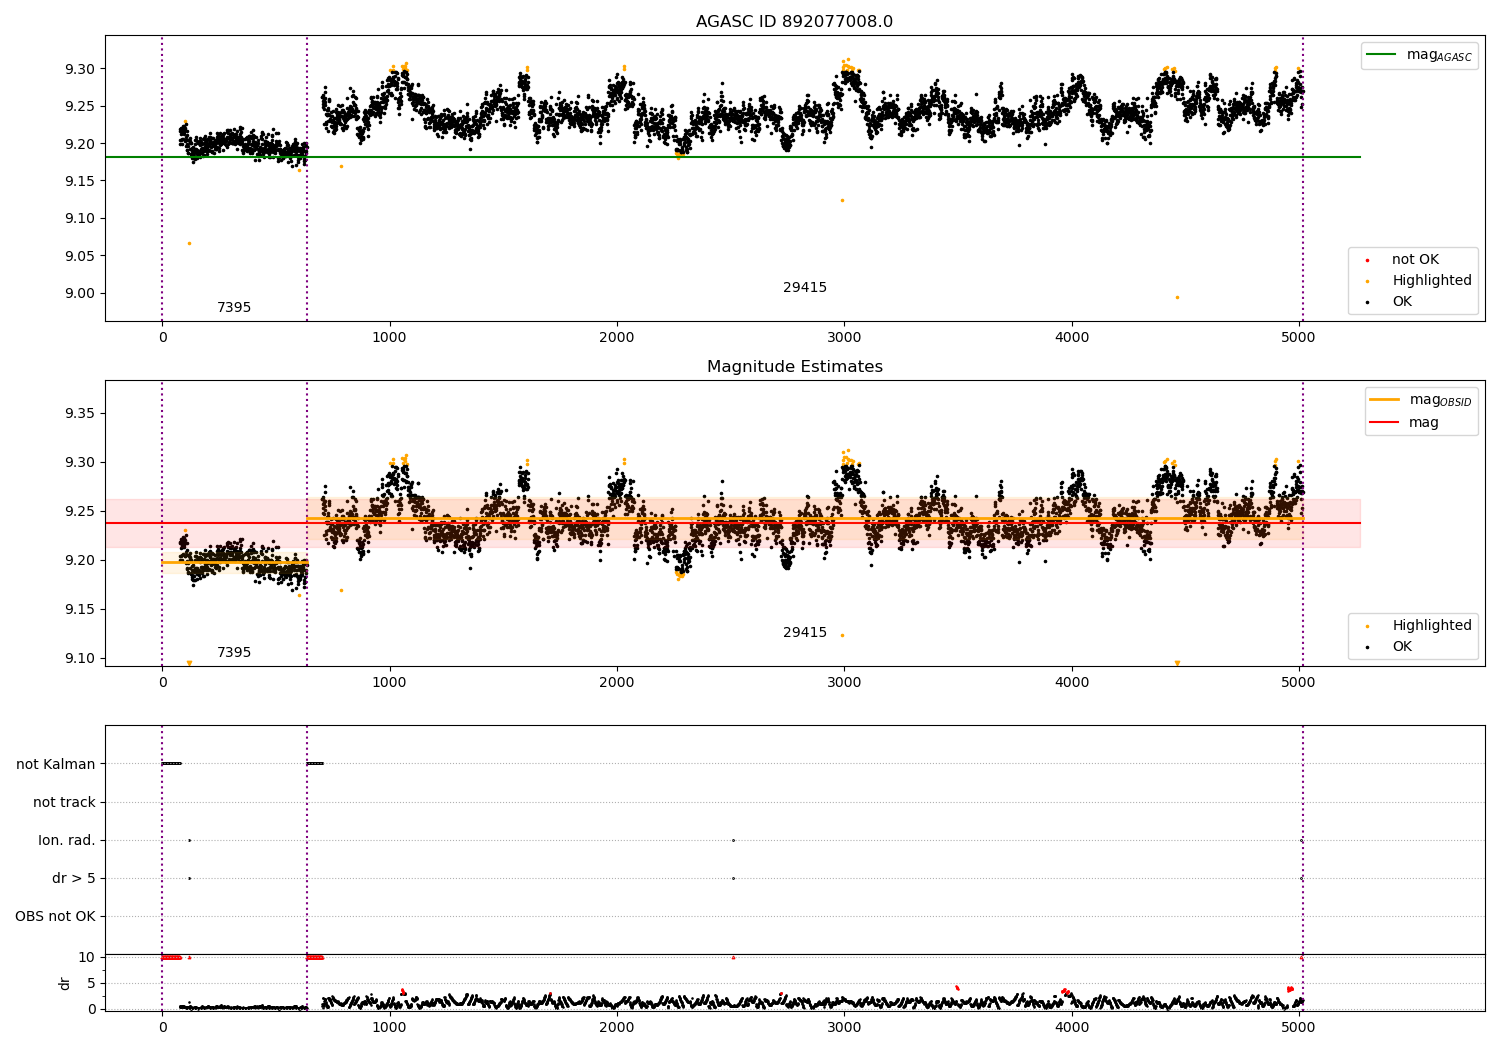Viewport: 1500px width, 1050px height.
Task: Click the '7395' obsid label in top plot
Action: pyautogui.click(x=234, y=308)
